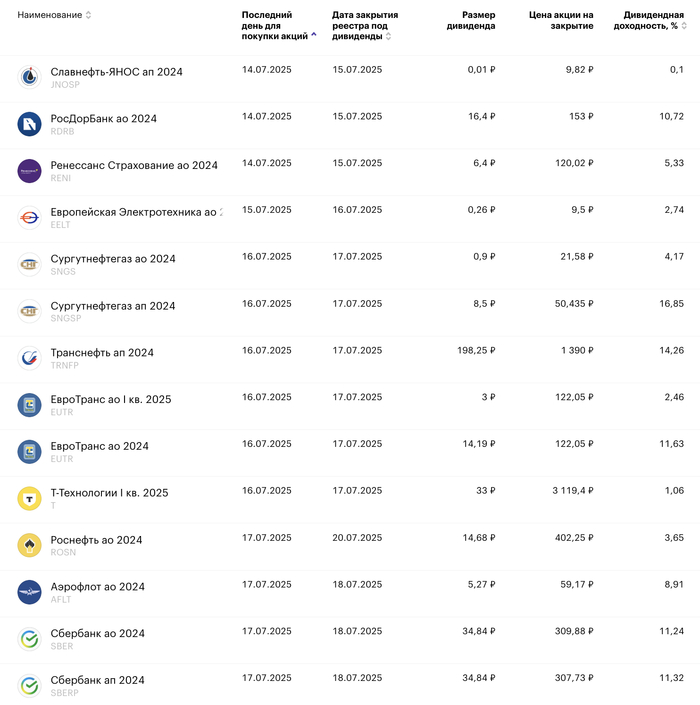Click the Аэрофлот logo icon
The image size is (700, 705).
click(29, 592)
